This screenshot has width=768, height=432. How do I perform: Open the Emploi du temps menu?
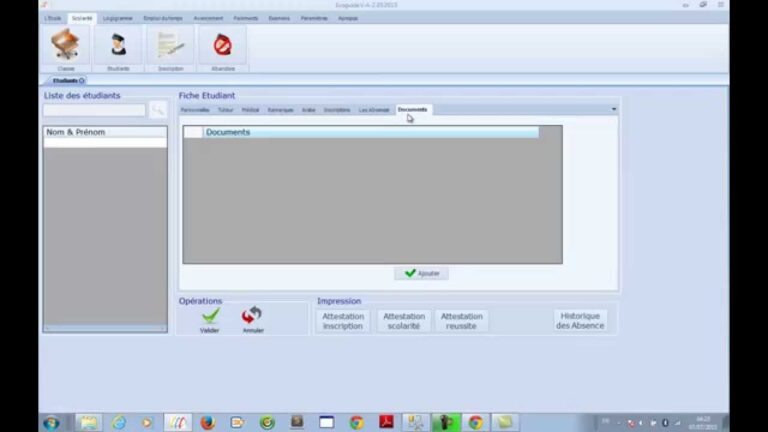163,18
